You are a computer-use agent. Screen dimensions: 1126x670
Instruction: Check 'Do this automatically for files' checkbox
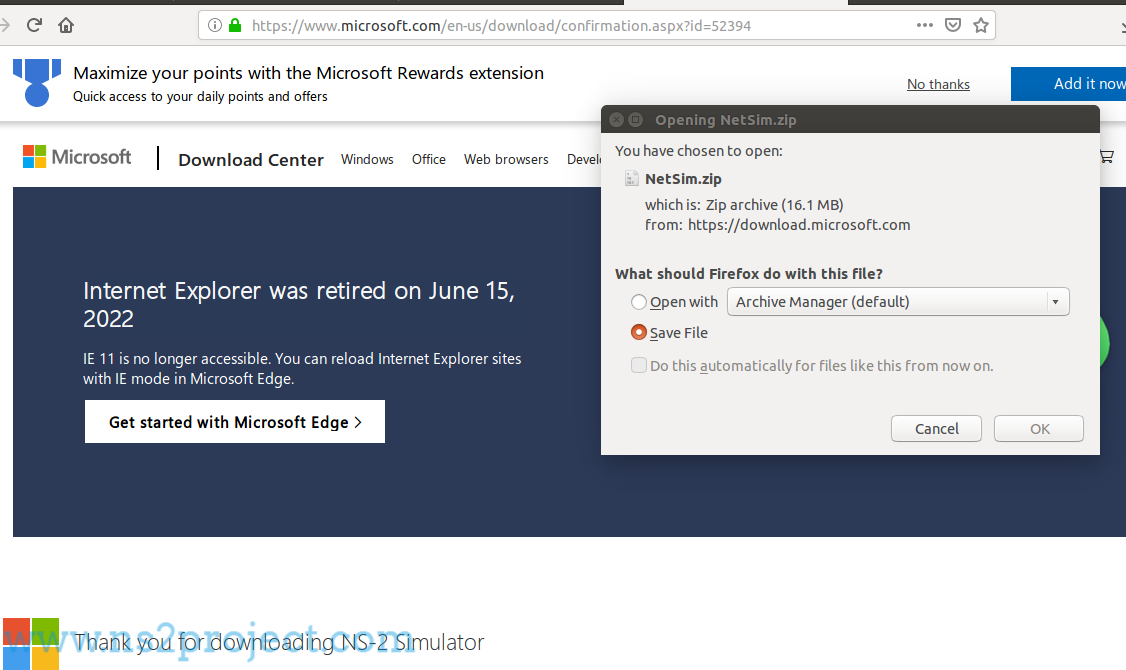click(638, 366)
